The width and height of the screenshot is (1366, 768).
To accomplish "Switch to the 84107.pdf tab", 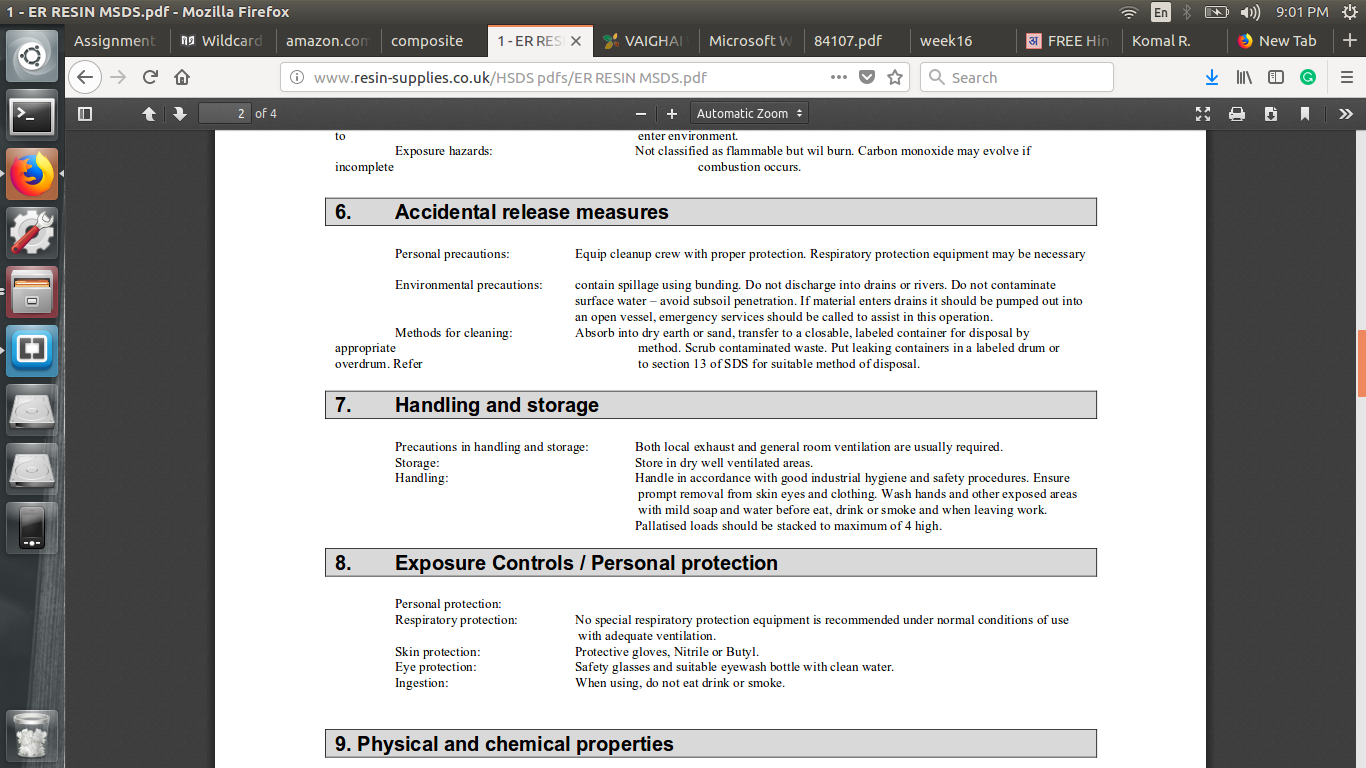I will point(856,41).
